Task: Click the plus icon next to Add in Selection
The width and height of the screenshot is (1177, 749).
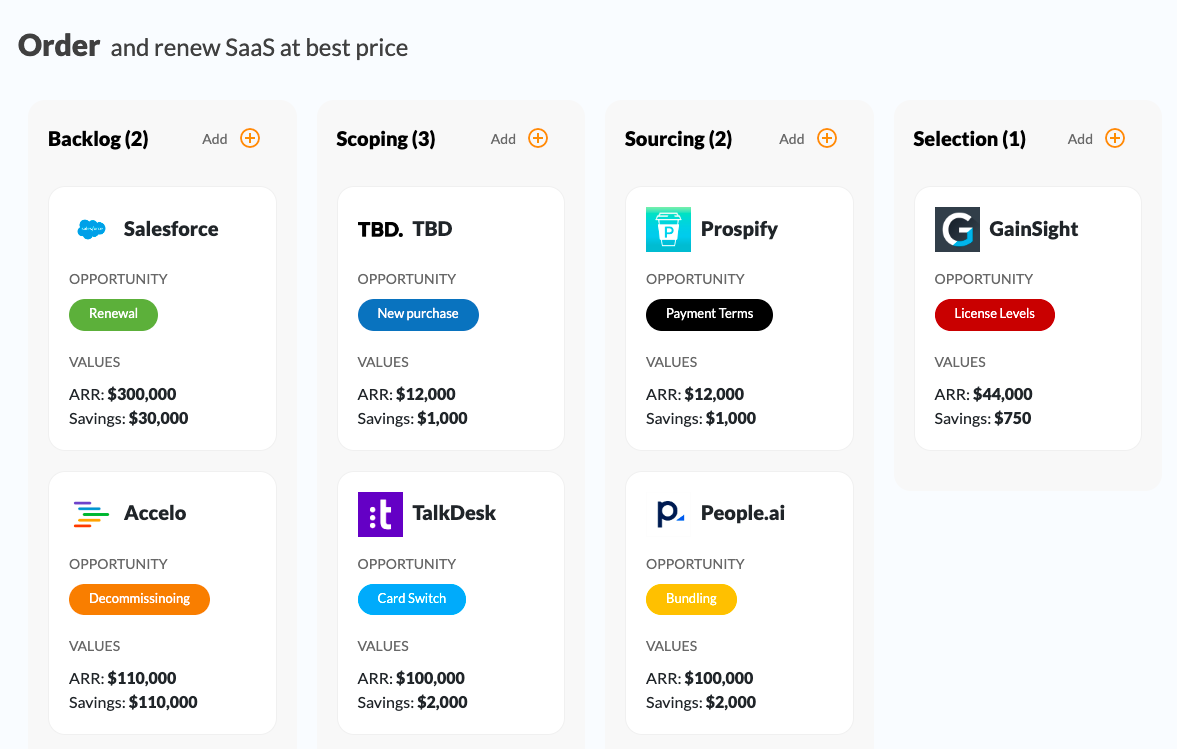Action: 1115,138
